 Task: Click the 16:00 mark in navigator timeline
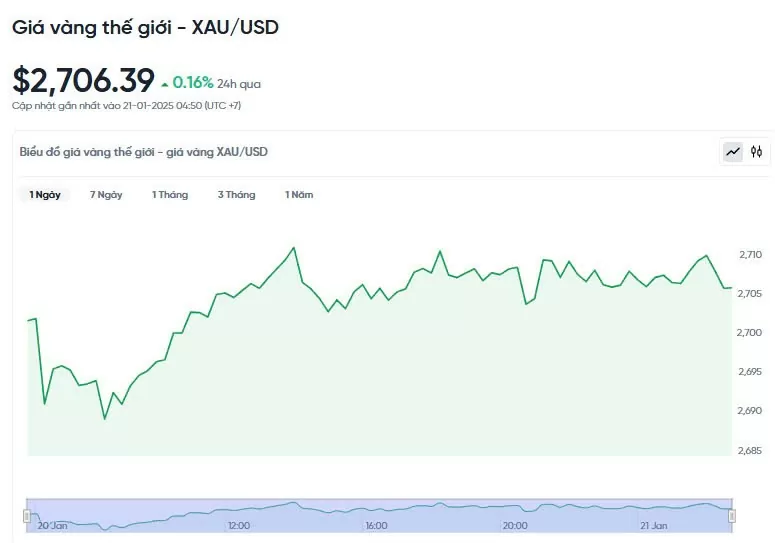tap(376, 525)
